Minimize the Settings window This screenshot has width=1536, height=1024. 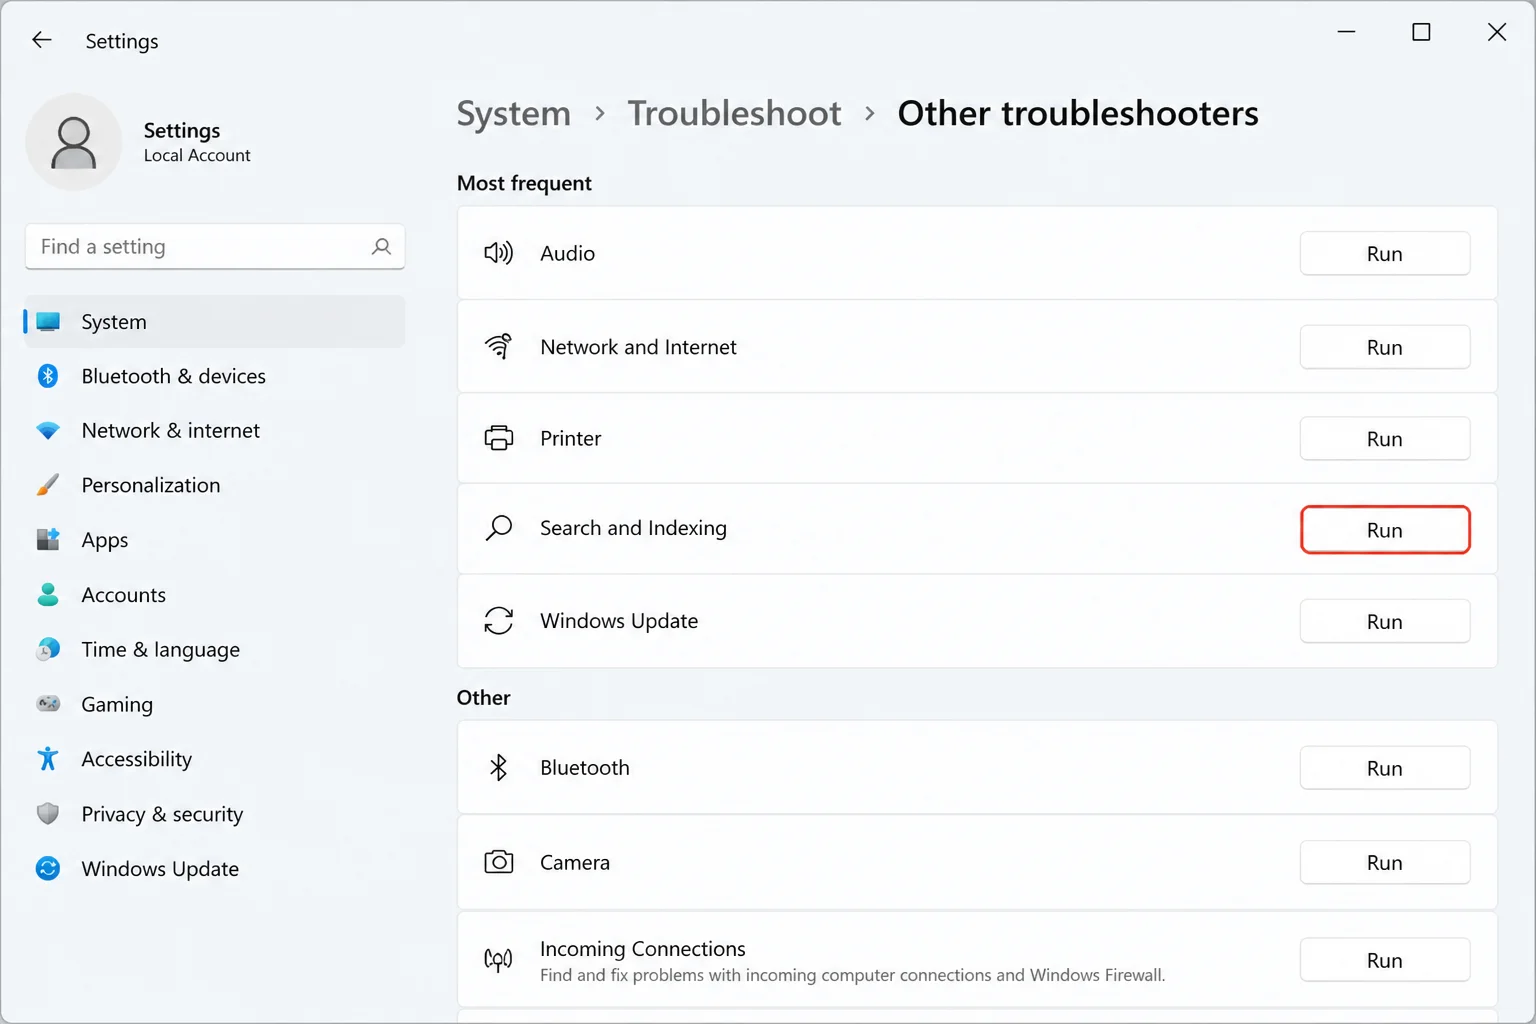pyautogui.click(x=1347, y=32)
